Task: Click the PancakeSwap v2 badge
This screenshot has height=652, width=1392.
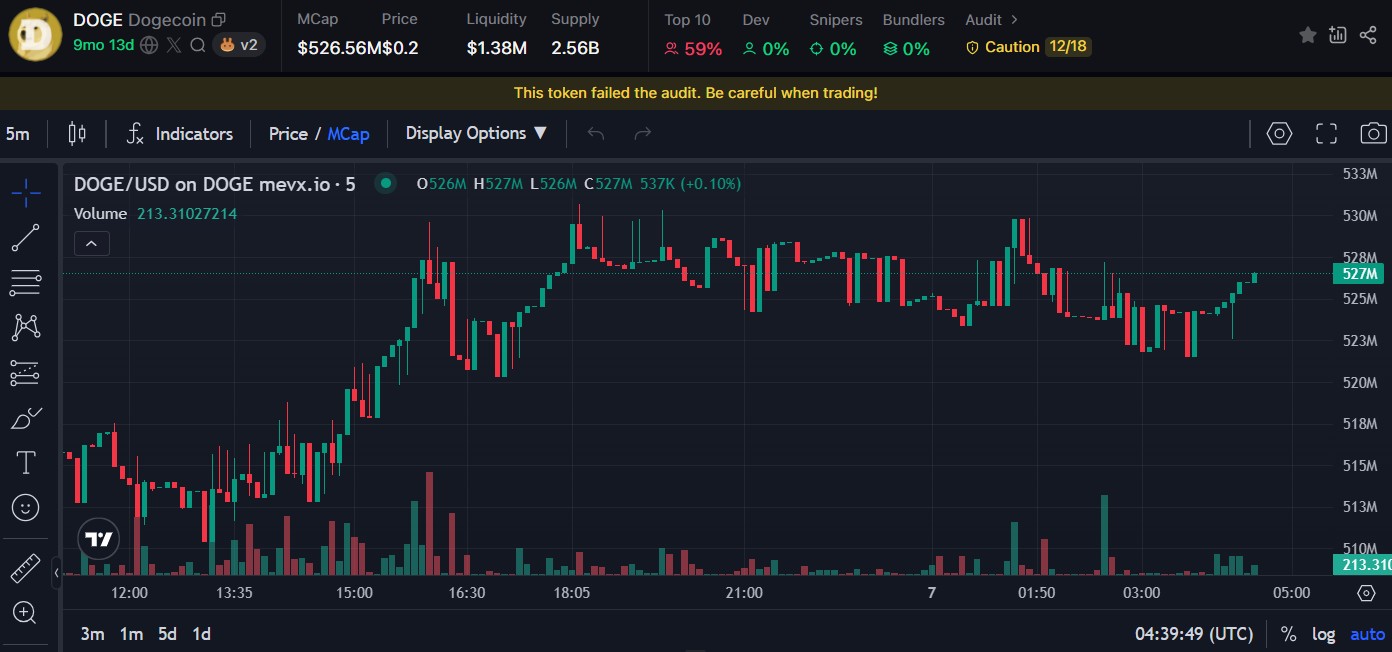Action: (239, 45)
